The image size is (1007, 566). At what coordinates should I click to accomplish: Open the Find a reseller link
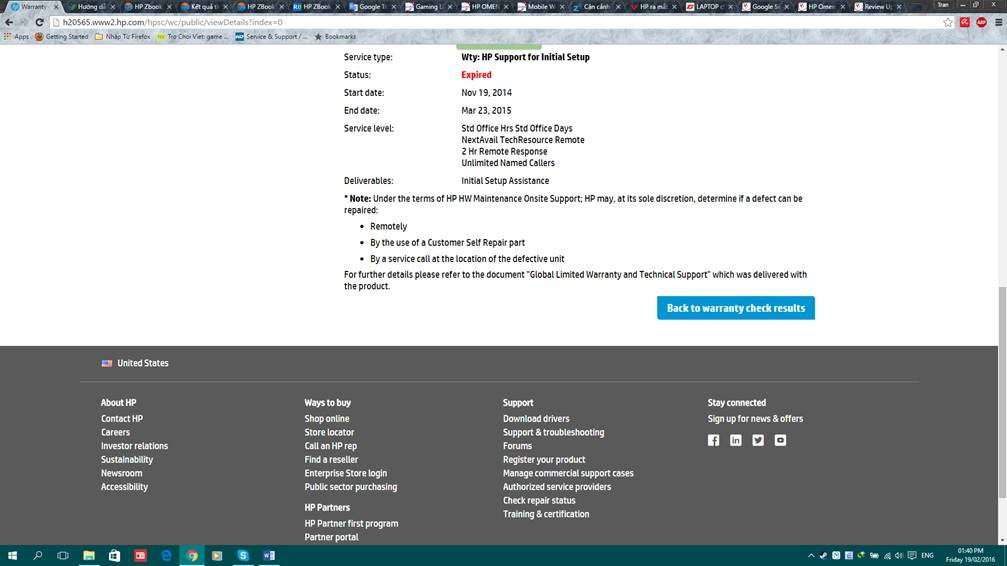[x=331, y=459]
